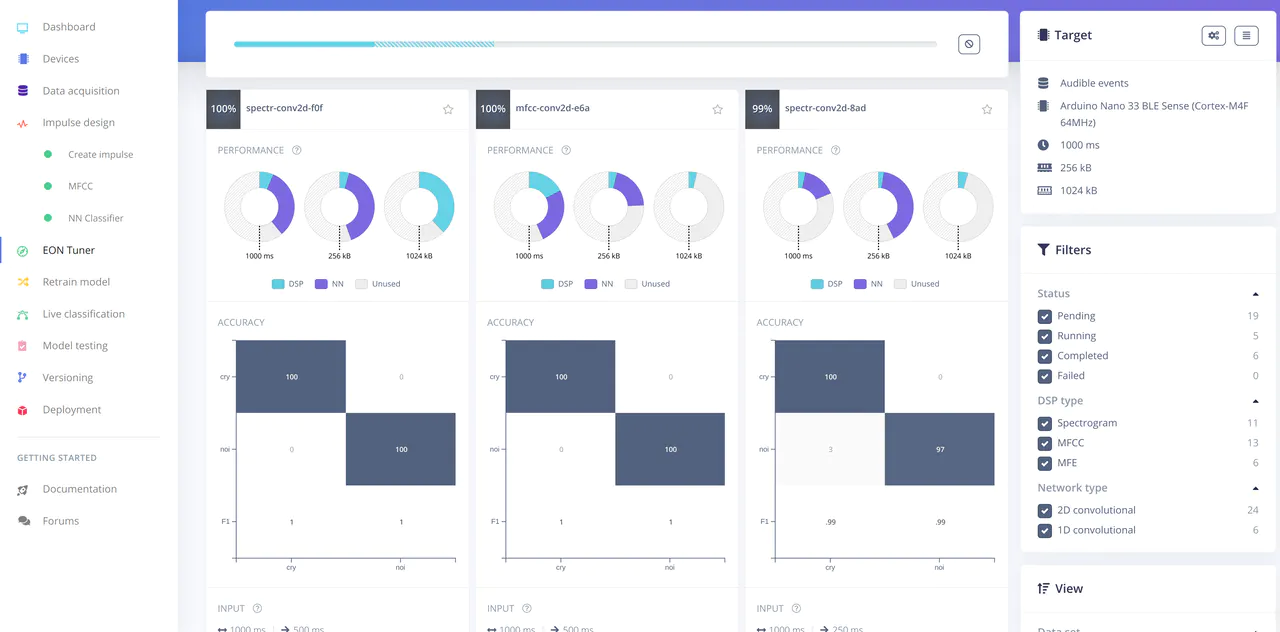Uncheck the MFE DSP filter
Image resolution: width=1280 pixels, height=632 pixels.
point(1045,463)
